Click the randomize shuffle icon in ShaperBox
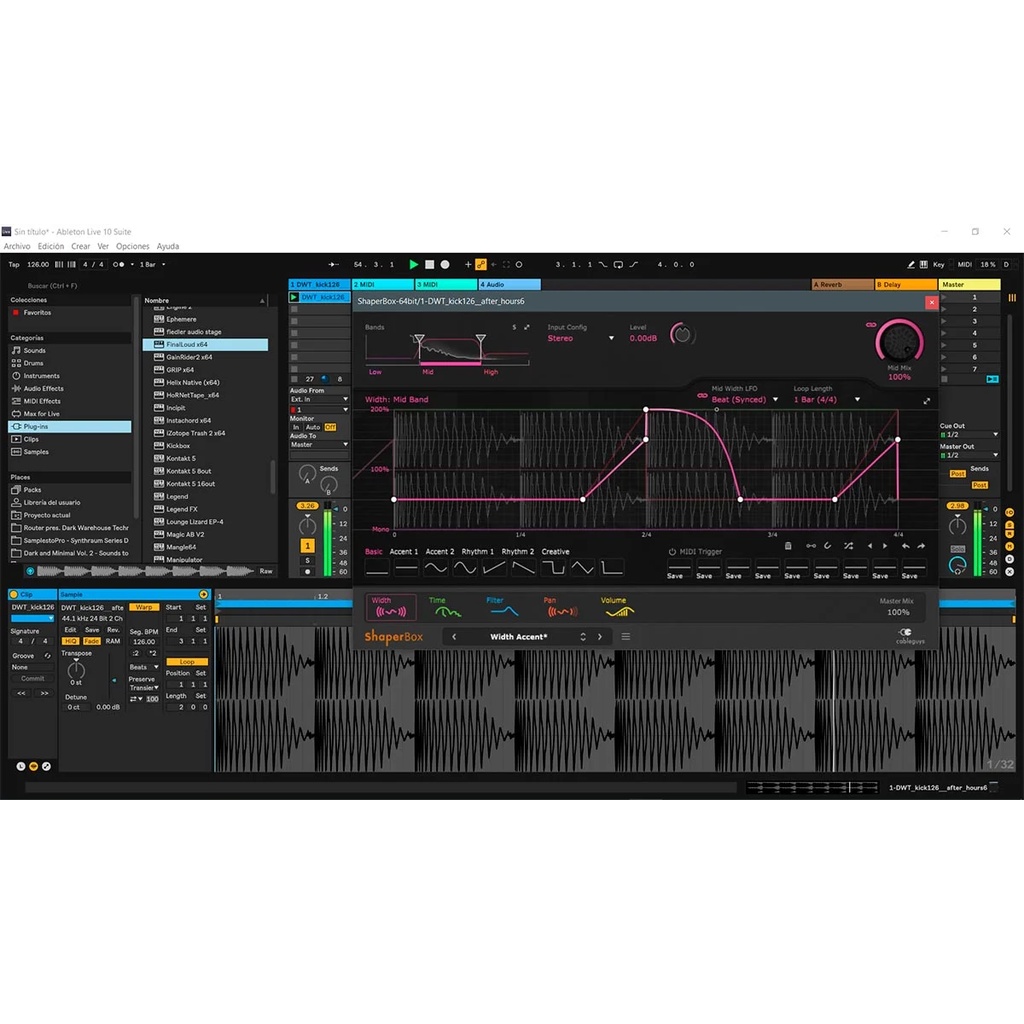This screenshot has width=1024, height=1024. tap(848, 546)
